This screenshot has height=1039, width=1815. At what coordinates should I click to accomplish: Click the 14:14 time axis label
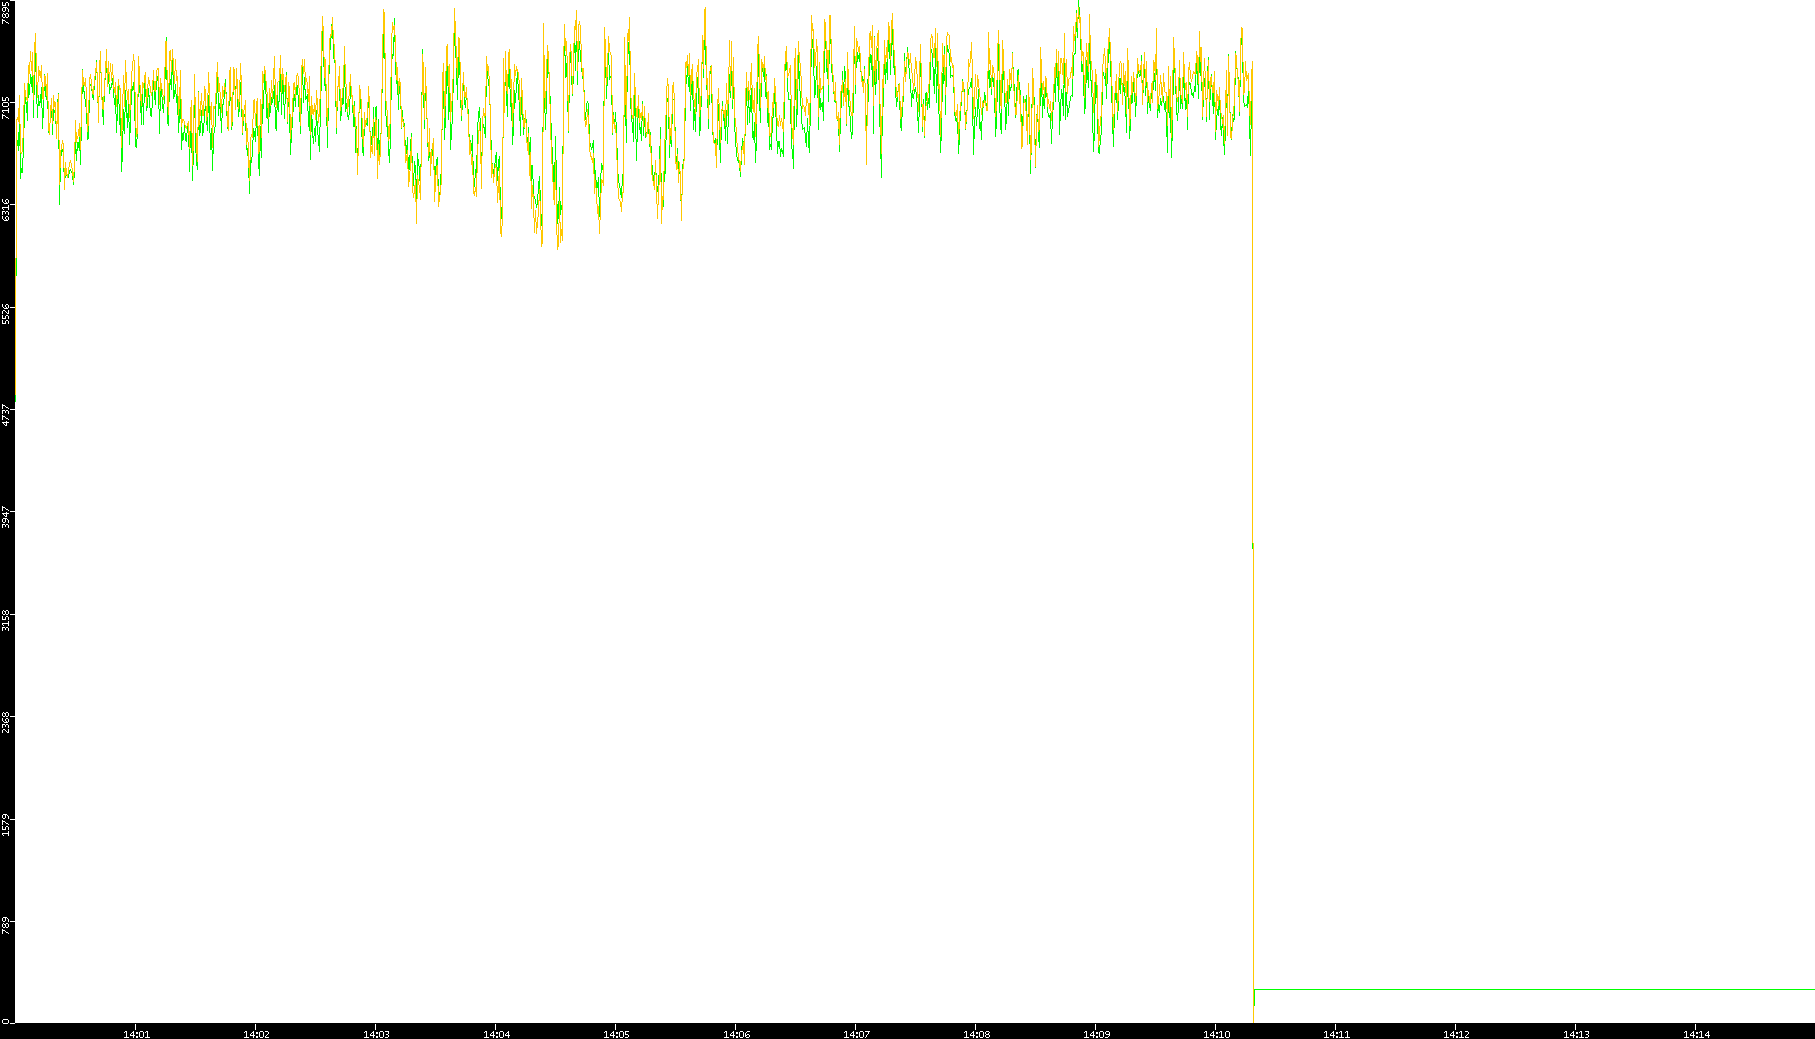click(1696, 1033)
